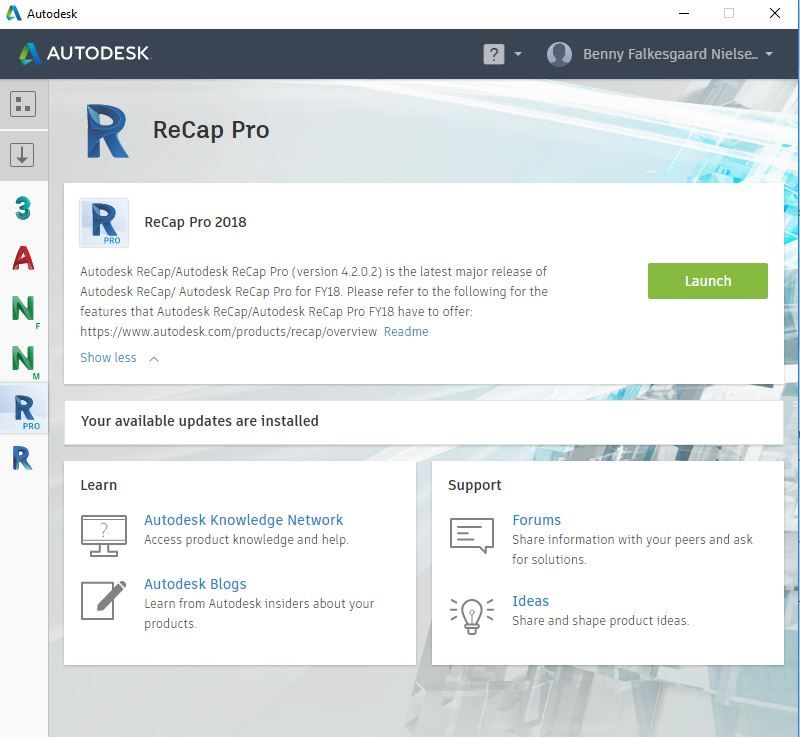Select ReCap Pro icon in sidebar
Image resolution: width=800 pixels, height=737 pixels.
coord(24,410)
